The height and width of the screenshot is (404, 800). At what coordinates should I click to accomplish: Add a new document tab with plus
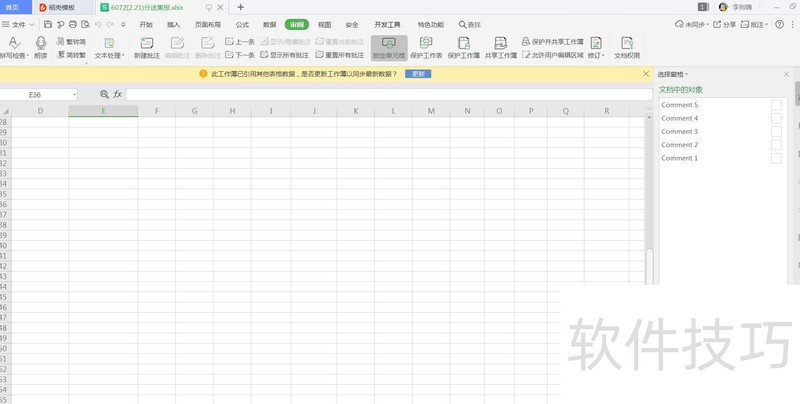(240, 7)
